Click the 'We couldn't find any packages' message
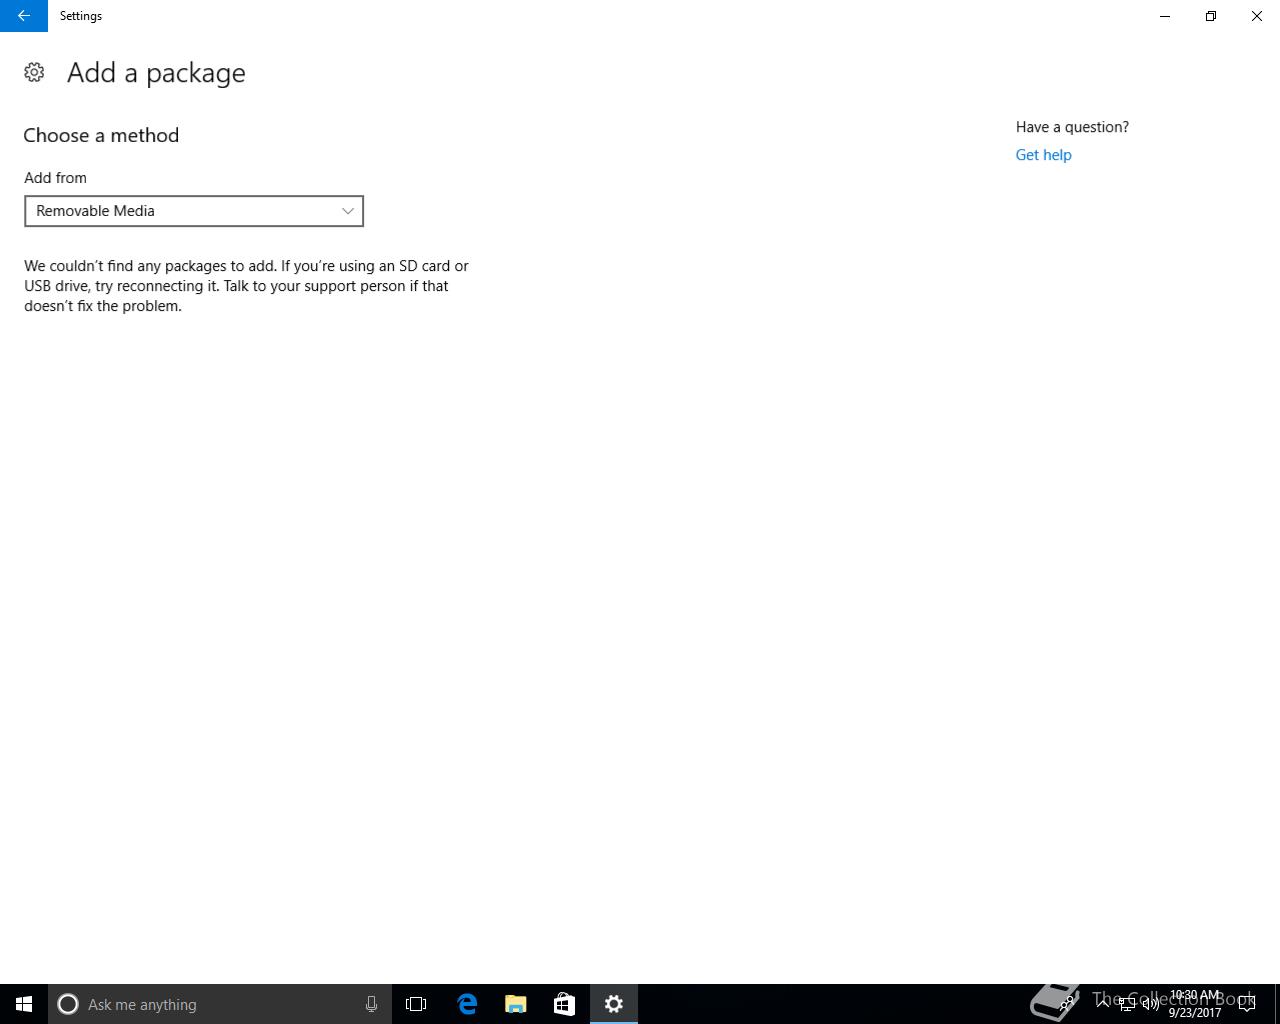Image resolution: width=1280 pixels, height=1024 pixels. point(247,286)
